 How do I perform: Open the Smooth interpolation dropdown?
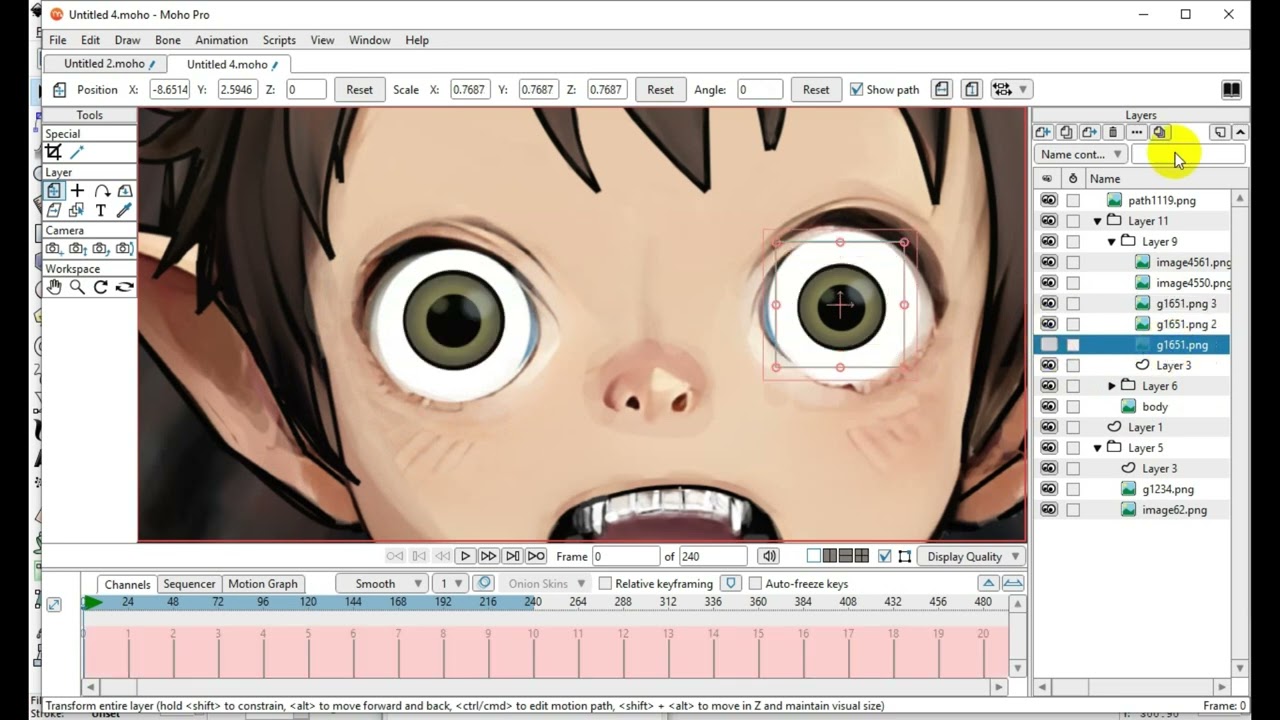(x=382, y=584)
